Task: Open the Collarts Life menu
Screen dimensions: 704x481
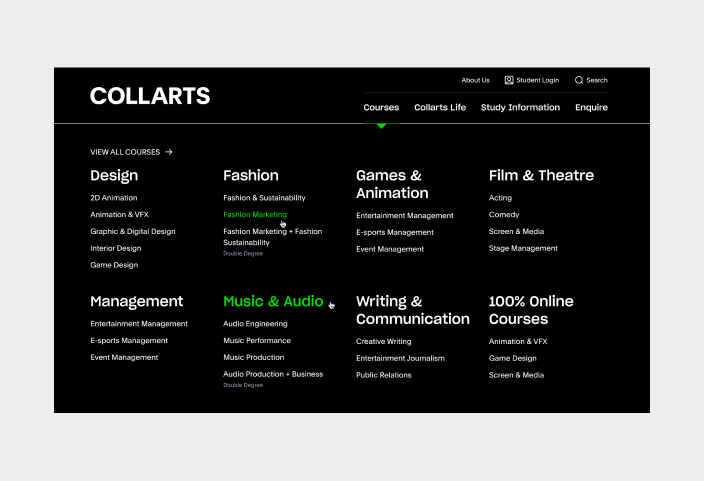Action: (x=440, y=107)
